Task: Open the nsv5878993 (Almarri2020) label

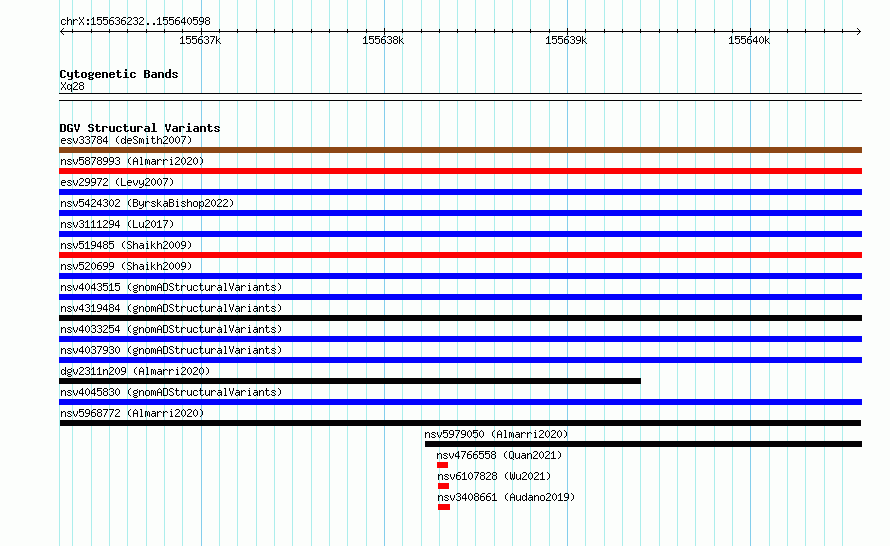Action: pos(132,161)
